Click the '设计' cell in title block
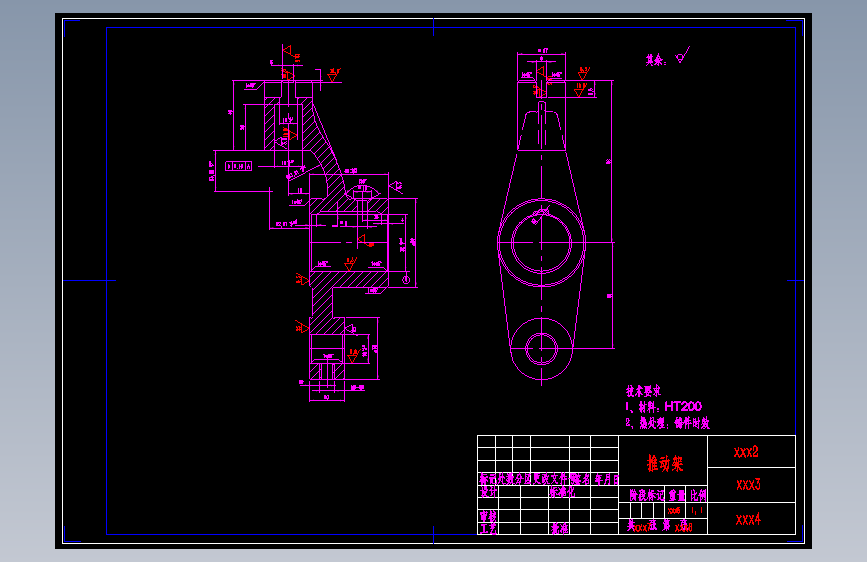 coord(488,492)
